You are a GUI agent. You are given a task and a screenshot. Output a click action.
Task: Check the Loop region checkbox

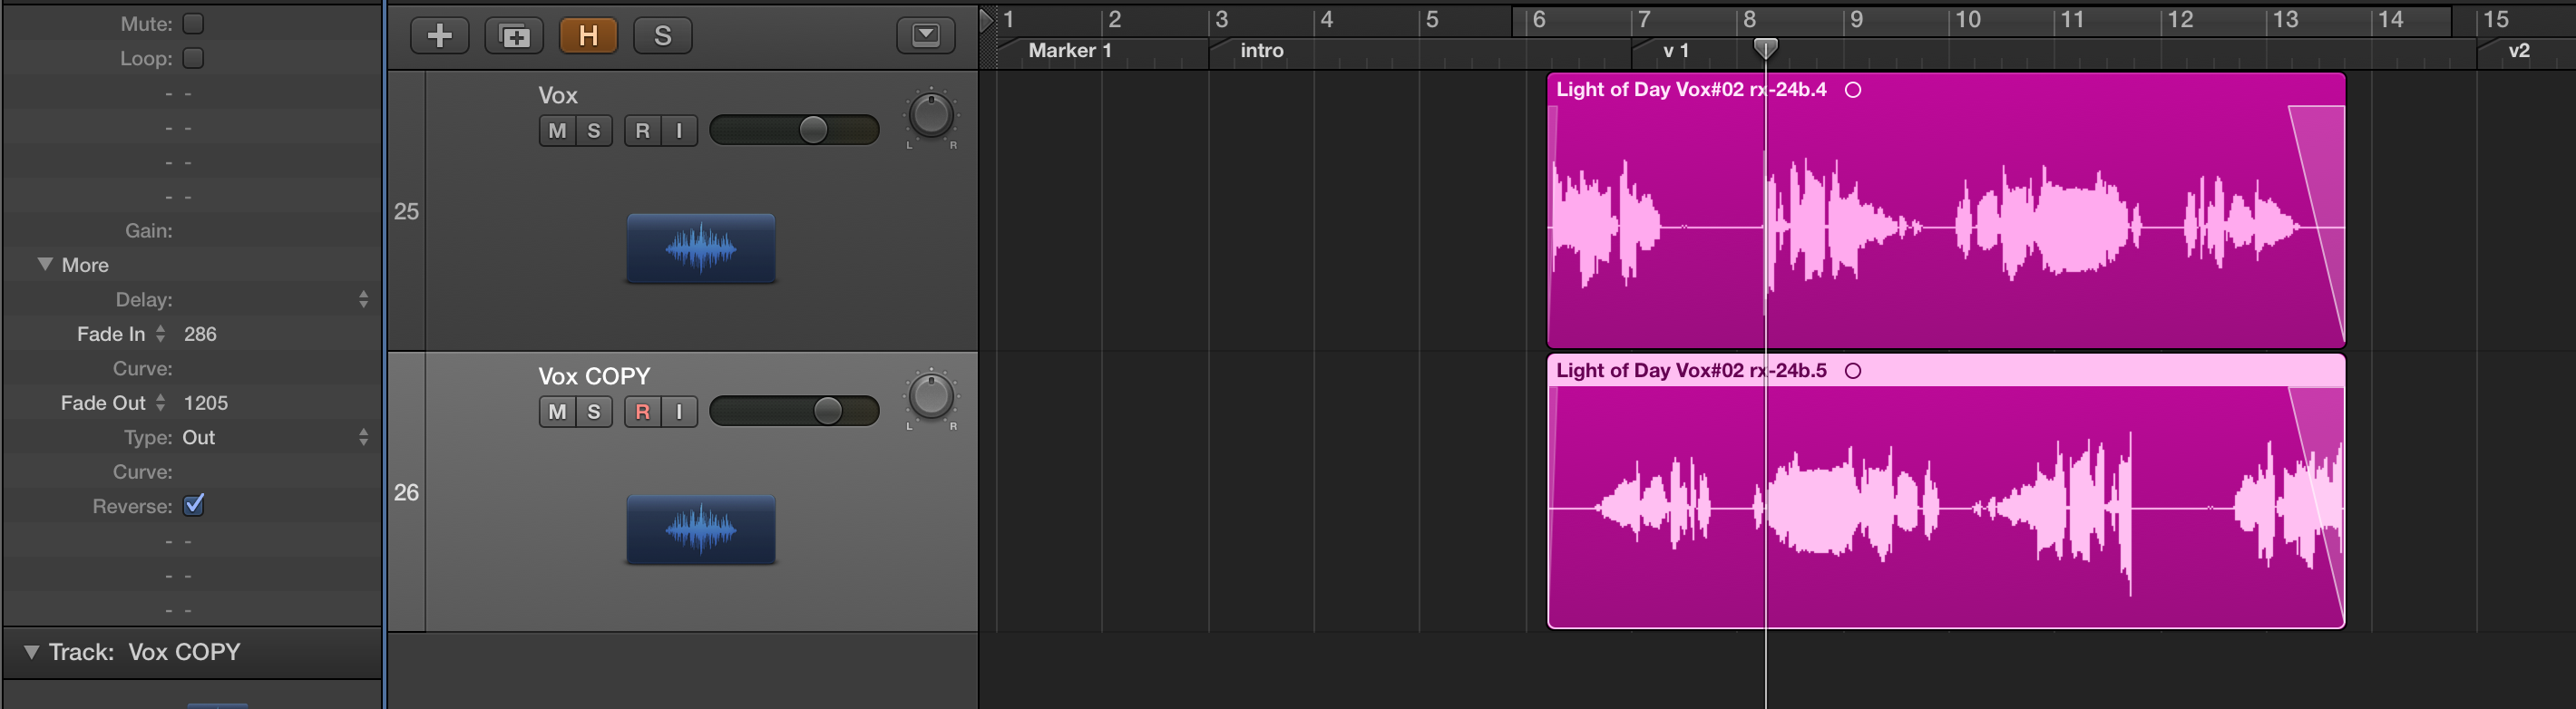pos(193,58)
